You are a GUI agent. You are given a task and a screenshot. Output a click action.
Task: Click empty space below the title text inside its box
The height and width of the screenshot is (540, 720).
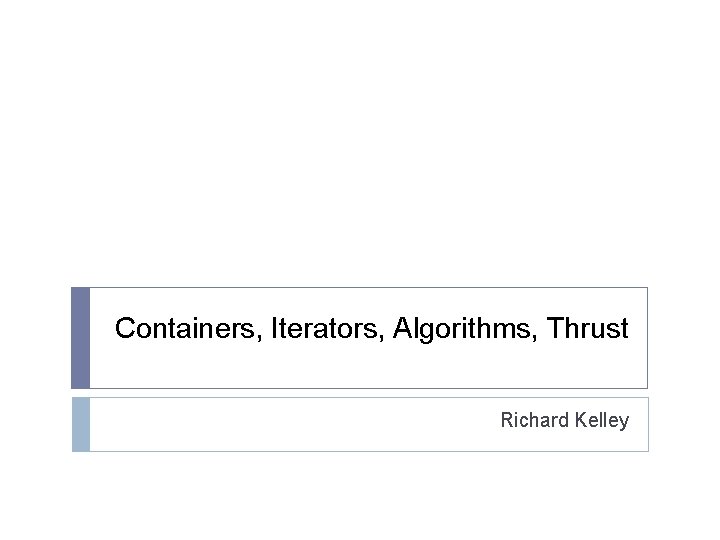coord(360,368)
